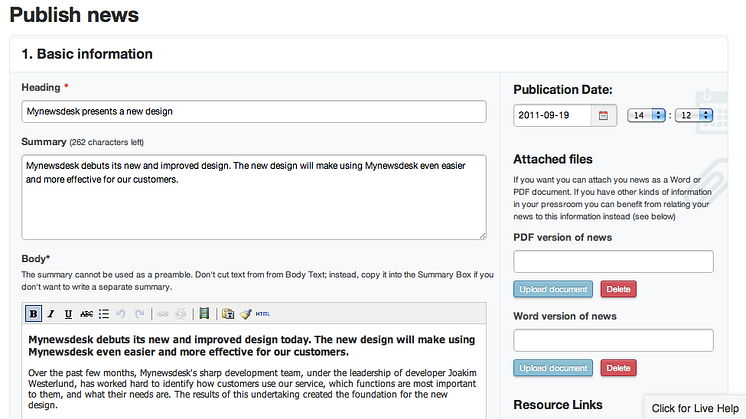The height and width of the screenshot is (419, 746).
Task: Click Delete under PDF version of news
Action: 618,289
